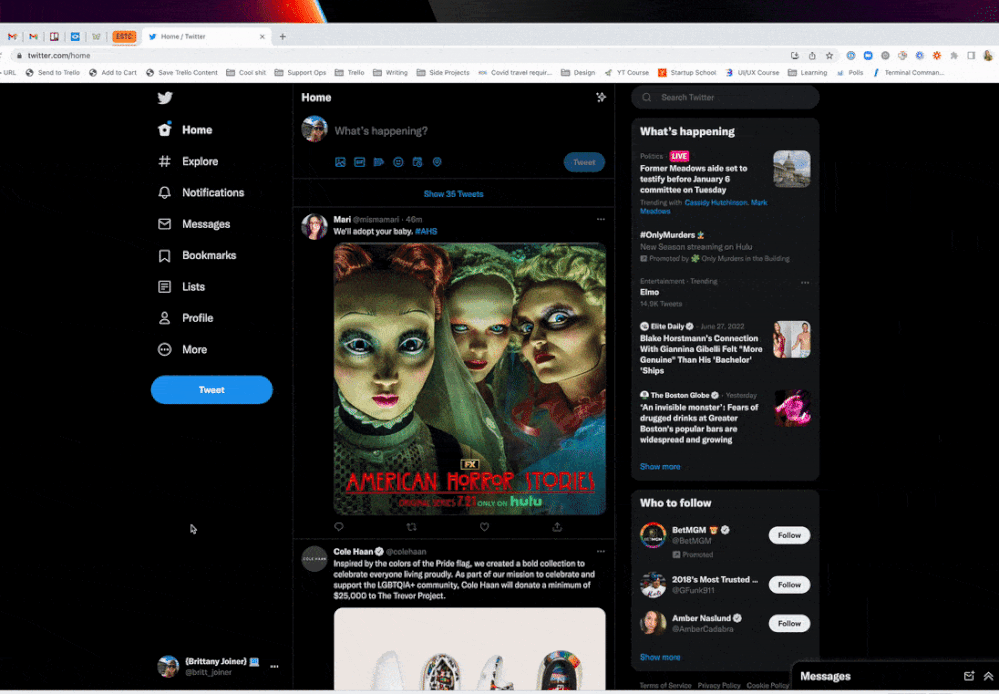Compose new message icon in Messages drawer
Viewport: 999px width, 694px height.
point(969,676)
